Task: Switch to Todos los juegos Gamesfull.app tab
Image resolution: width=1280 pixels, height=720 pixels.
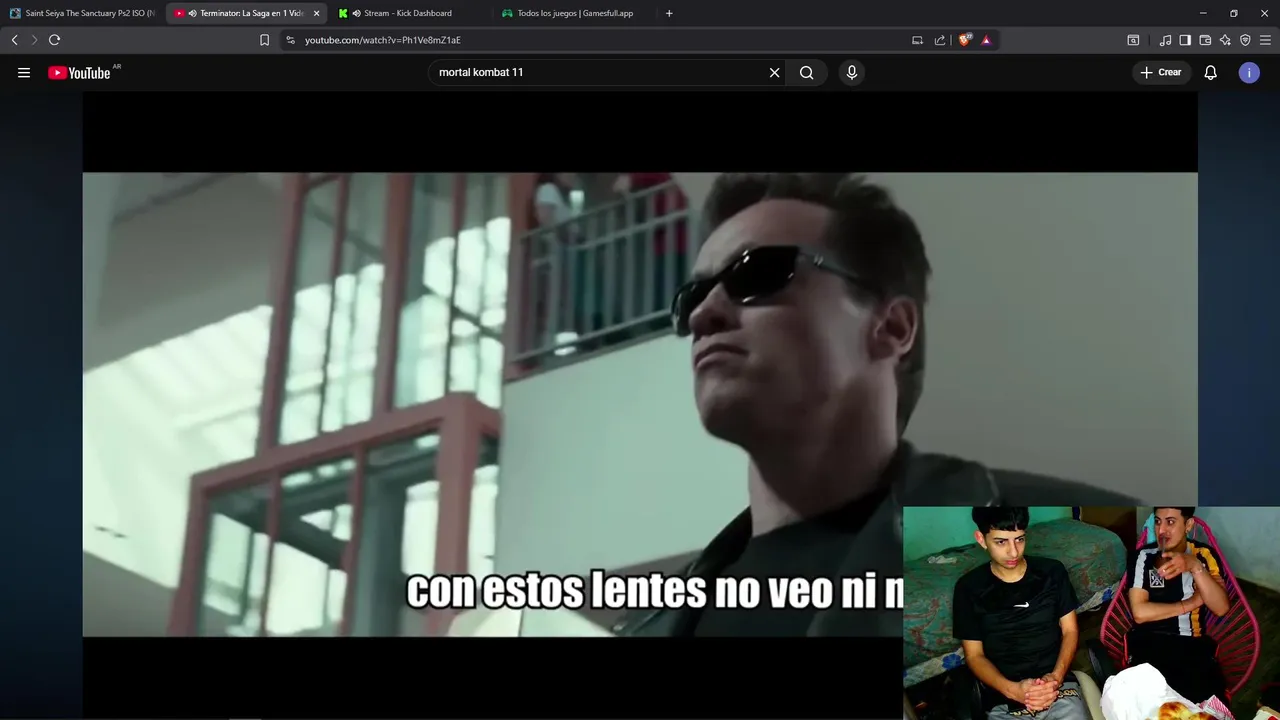Action: 575,13
